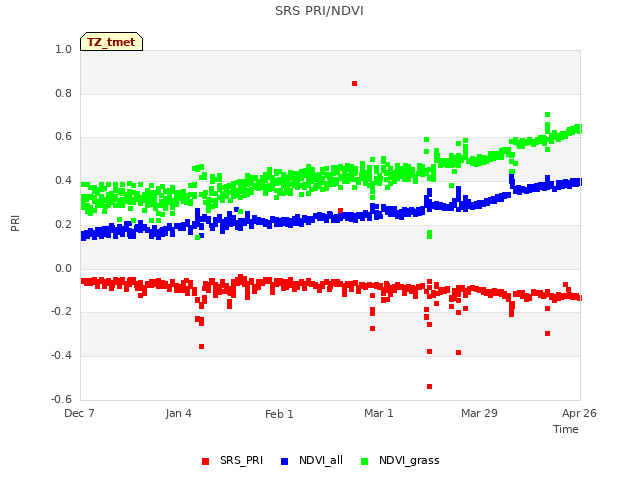Click the 0.4 y-axis tick label
Viewport: 640px width, 480px height.
click(x=63, y=180)
